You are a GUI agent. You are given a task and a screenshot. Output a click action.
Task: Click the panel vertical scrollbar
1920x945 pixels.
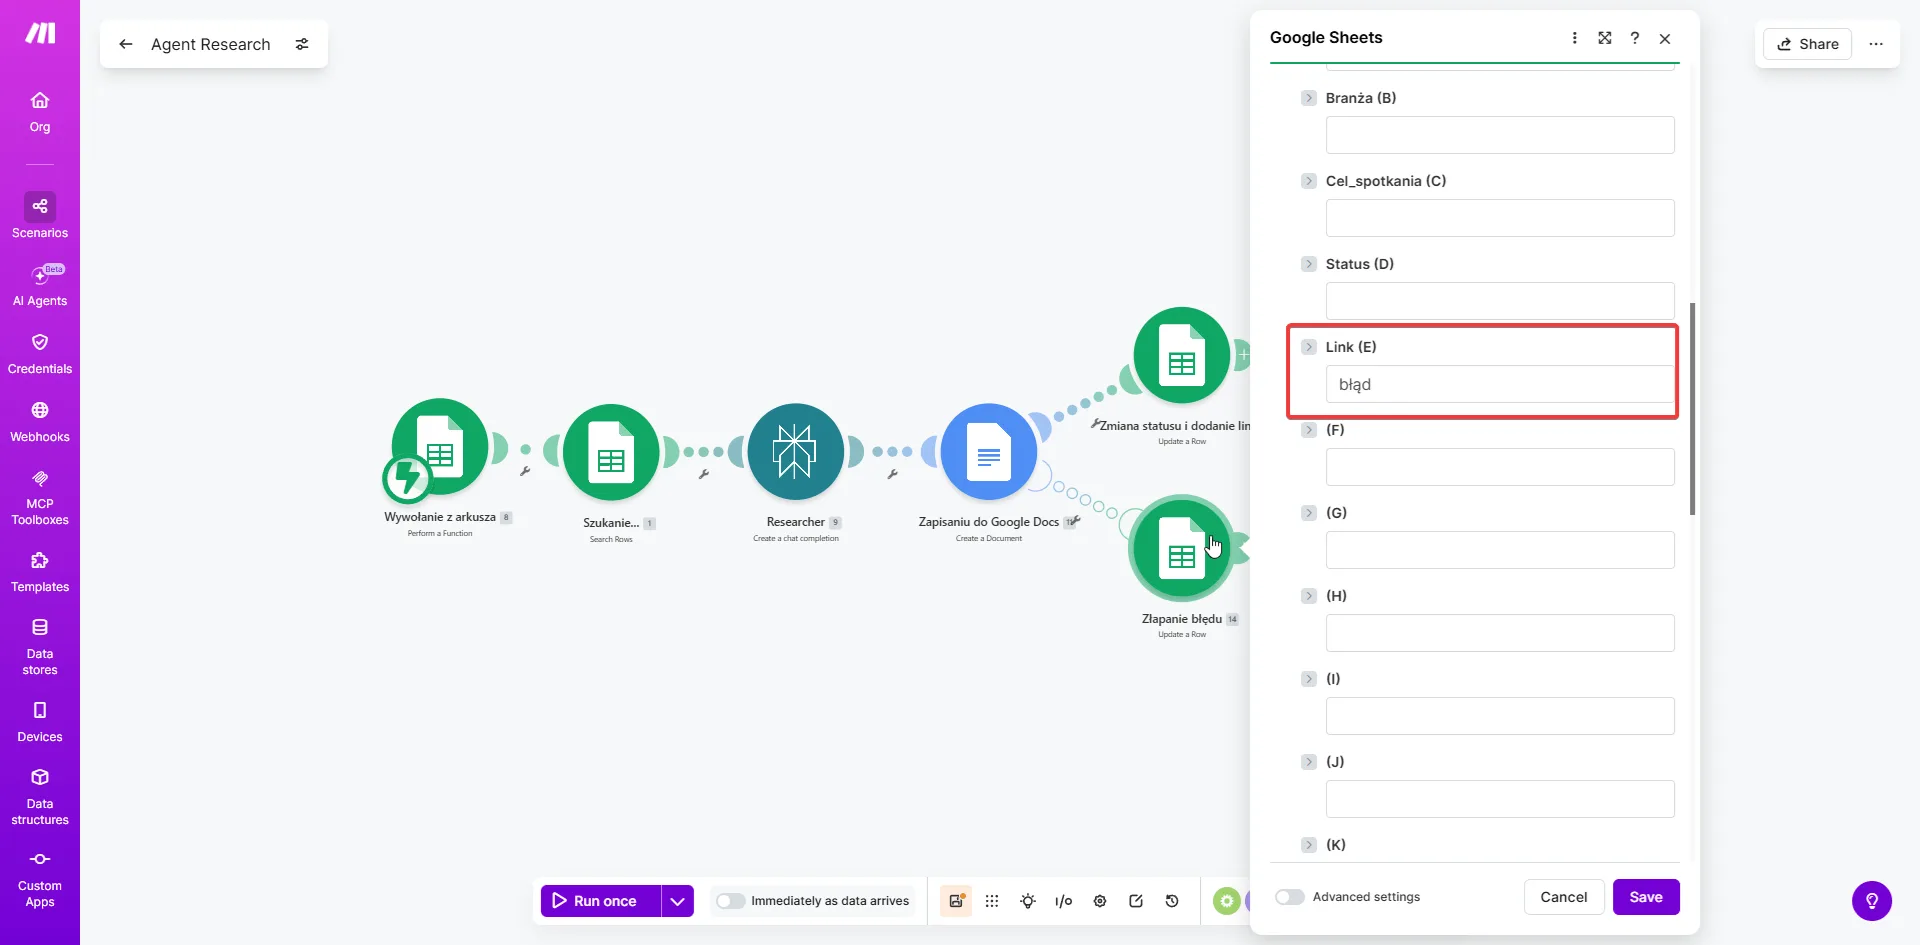click(1692, 409)
